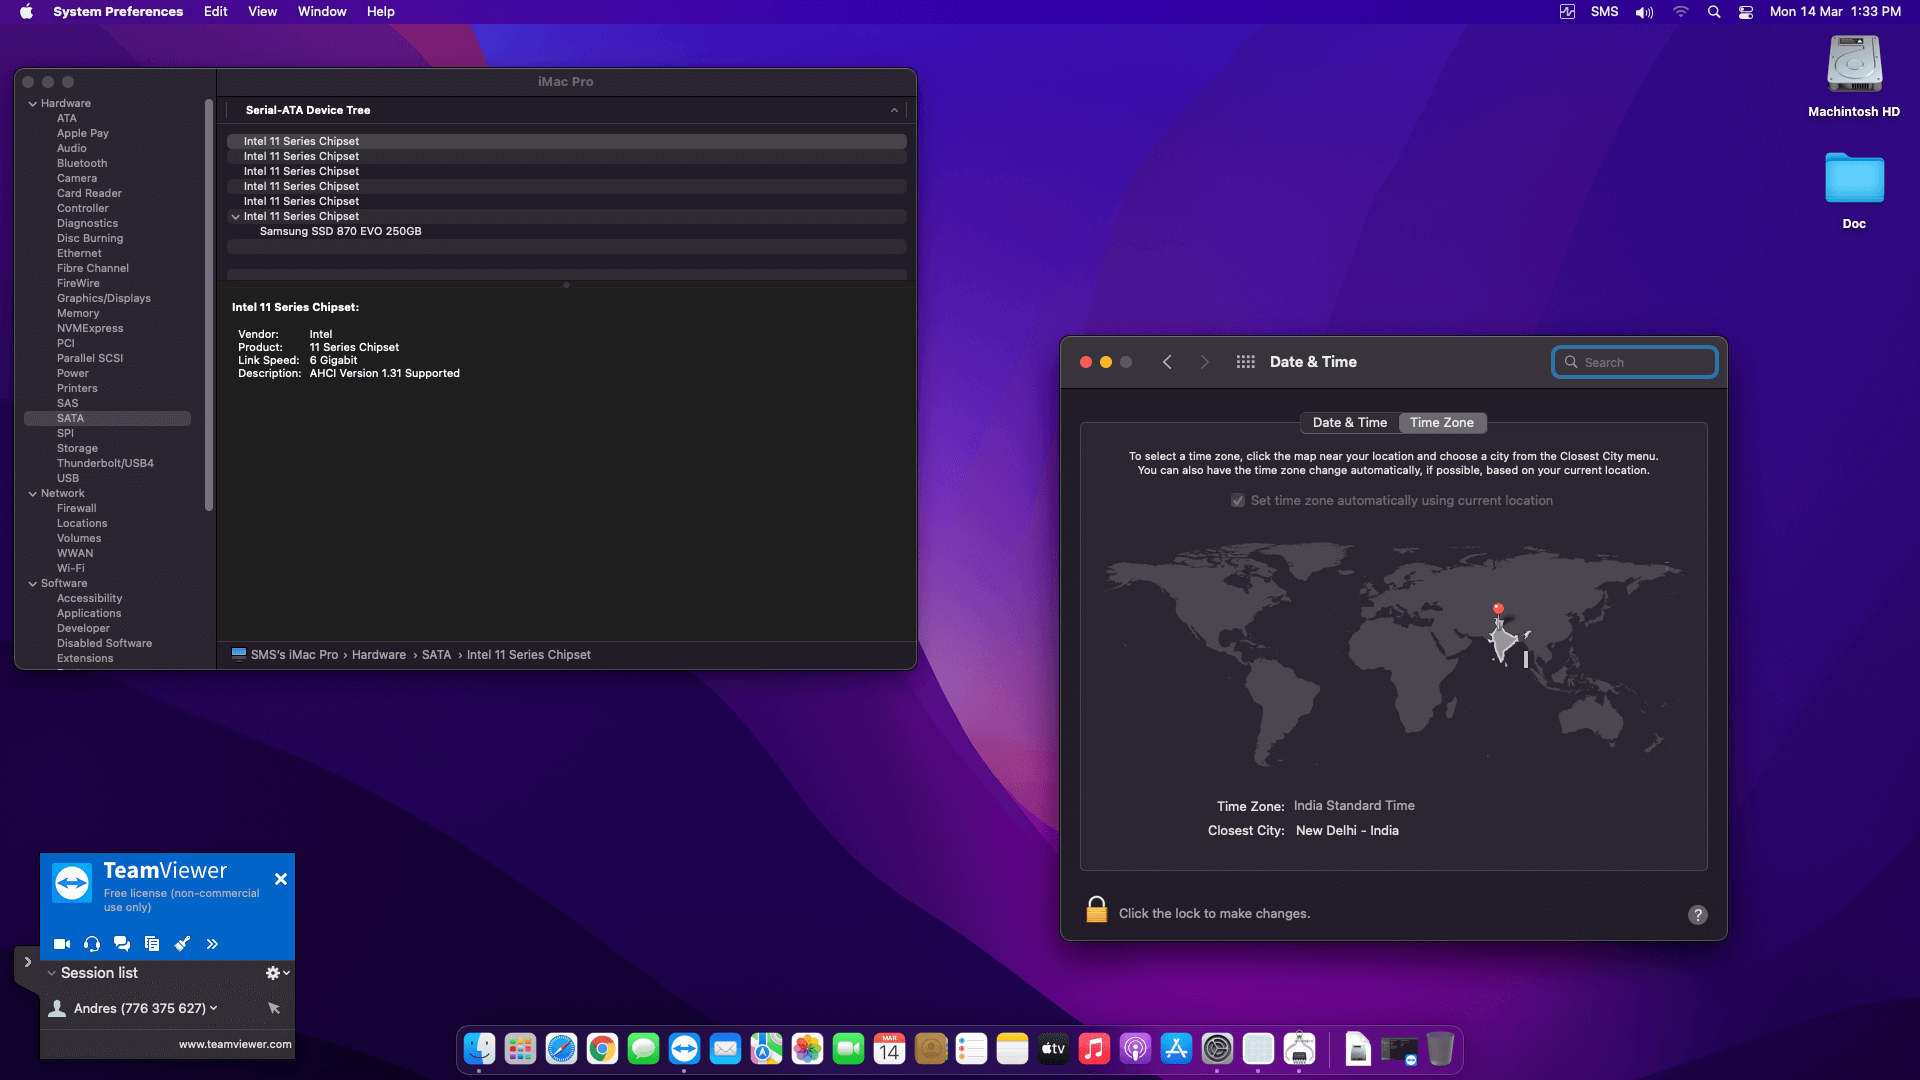Viewport: 1920px width, 1080px height.
Task: Start video in the TeamViewer panel
Action: point(61,943)
